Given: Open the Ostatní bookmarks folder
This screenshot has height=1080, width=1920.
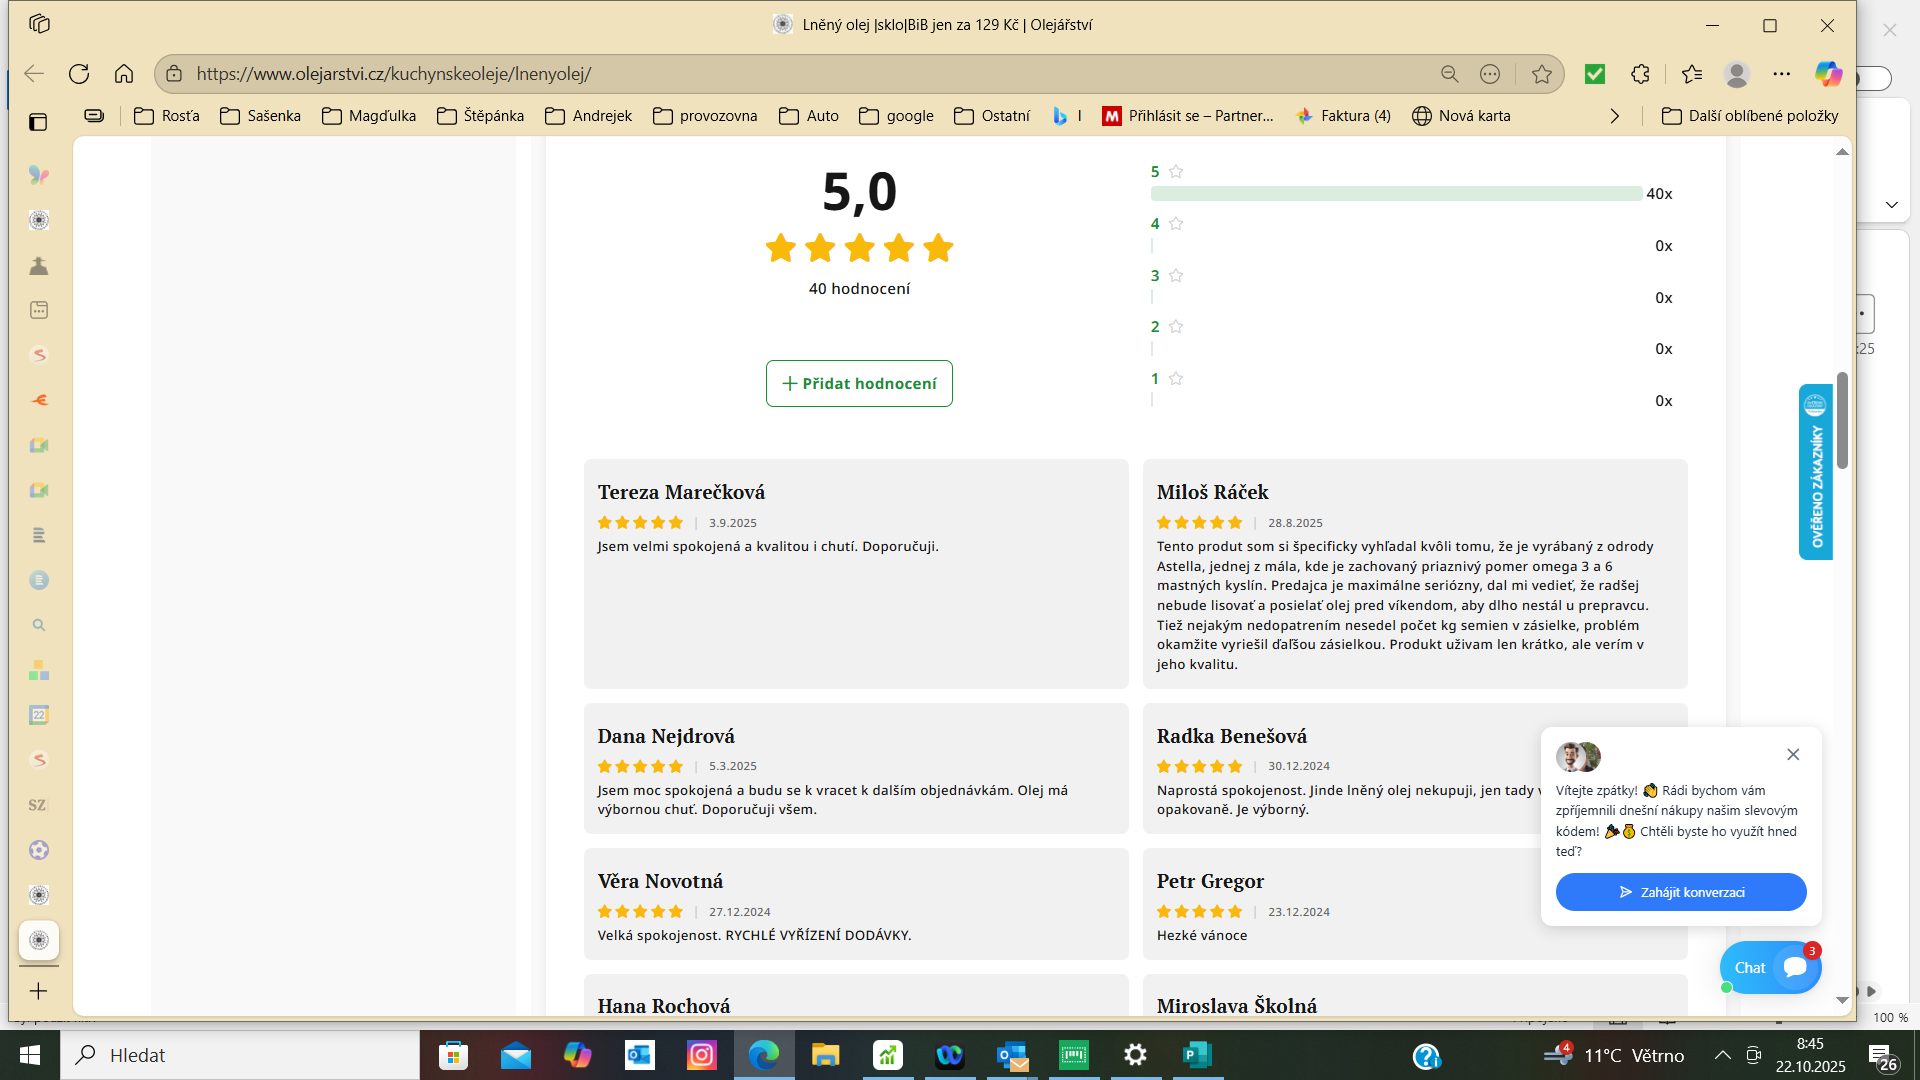Looking at the screenshot, I should point(992,116).
